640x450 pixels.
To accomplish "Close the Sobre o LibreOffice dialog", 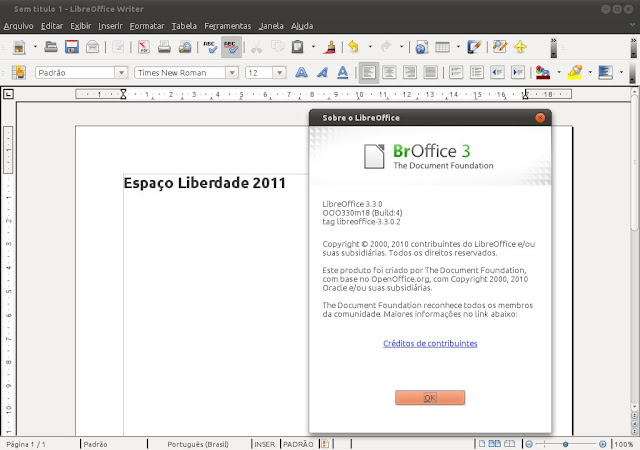I will pyautogui.click(x=540, y=118).
